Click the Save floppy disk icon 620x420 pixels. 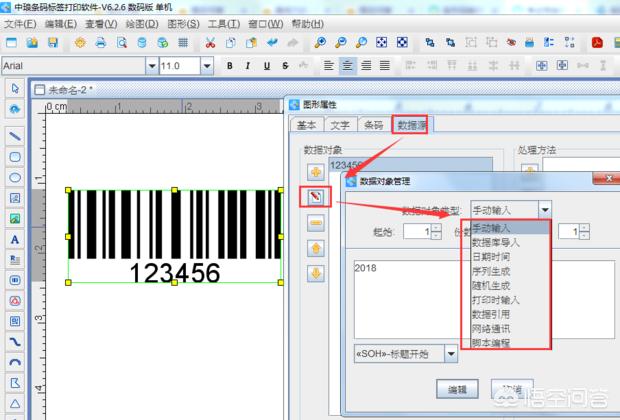click(53, 42)
